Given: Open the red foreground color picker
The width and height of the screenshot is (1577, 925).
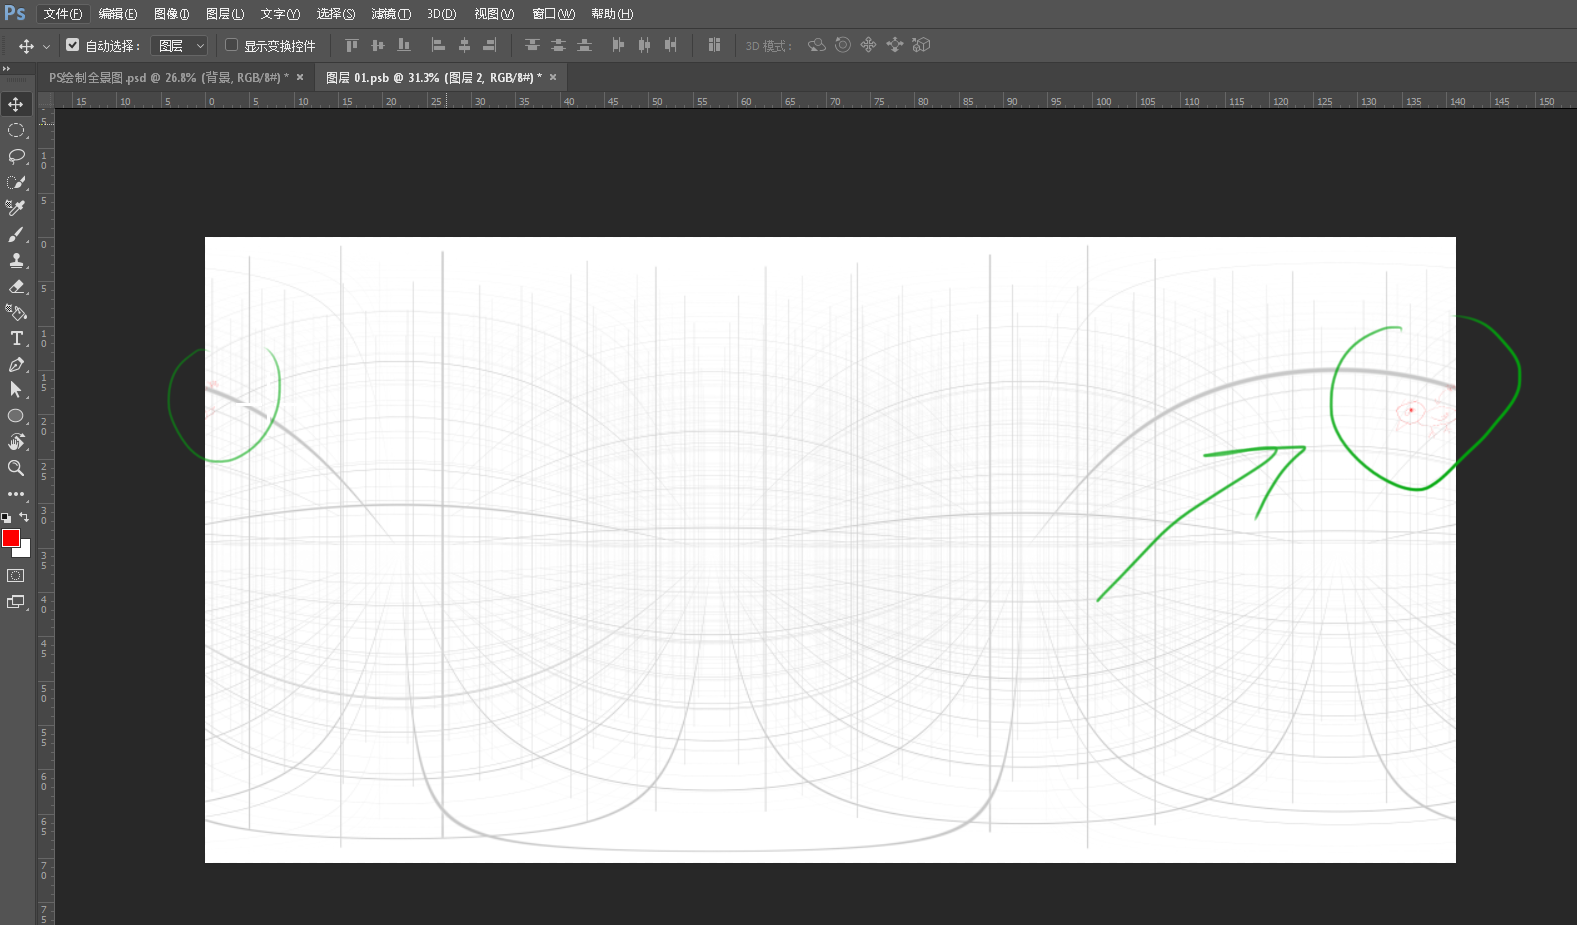Looking at the screenshot, I should (10, 538).
